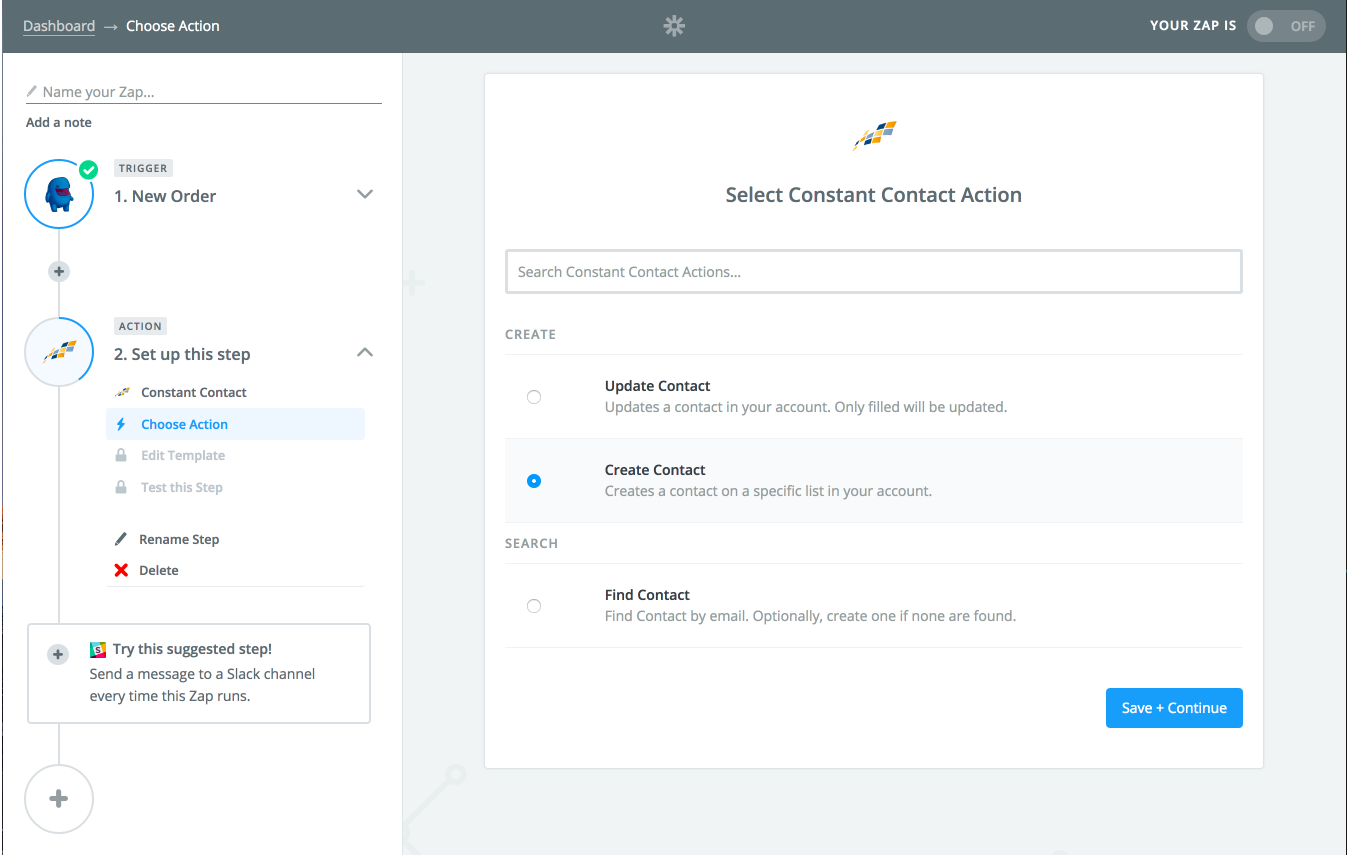Click the Update Contact action title
This screenshot has width=1347, height=855.
click(658, 386)
